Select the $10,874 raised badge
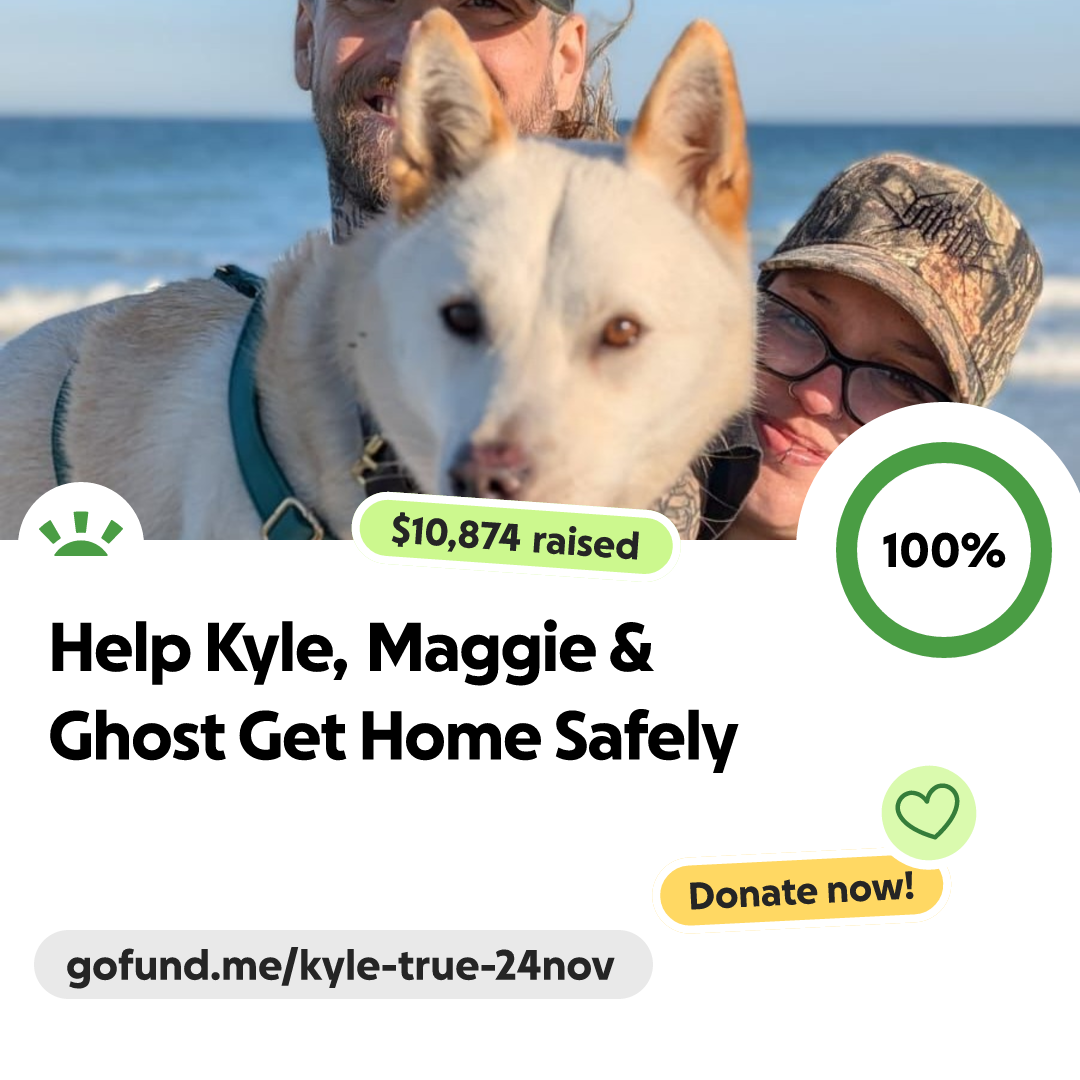 515,537
